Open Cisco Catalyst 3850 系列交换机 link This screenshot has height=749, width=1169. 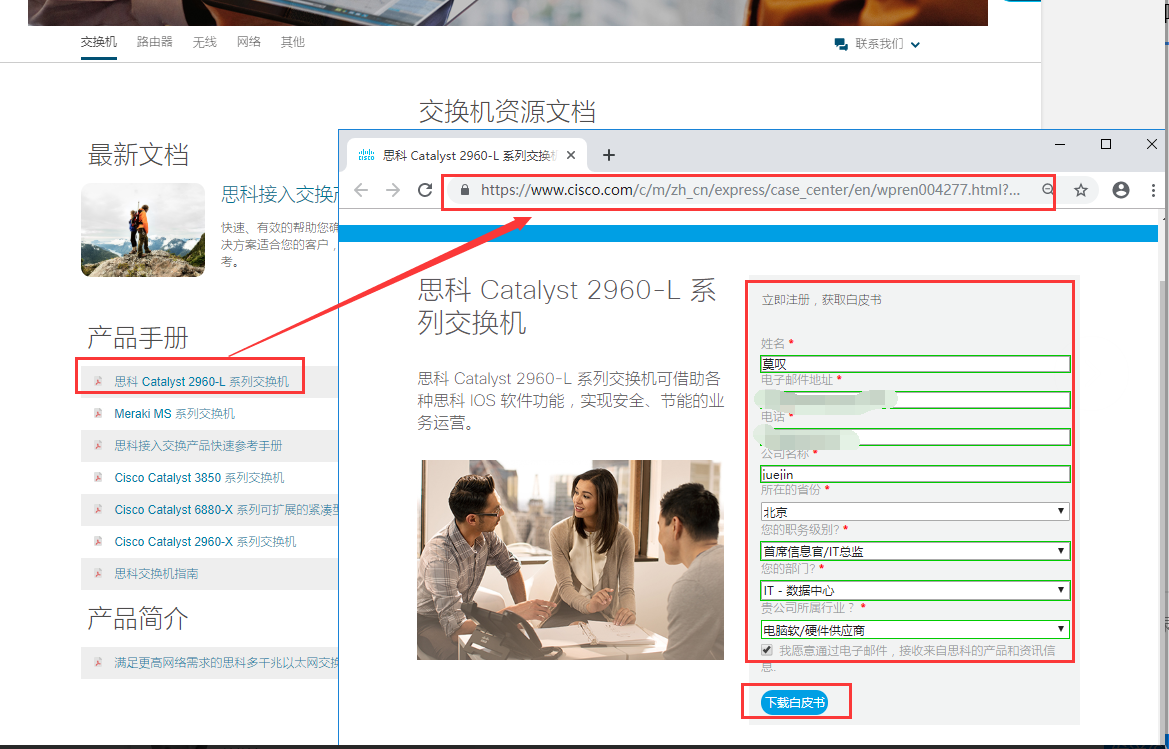199,478
